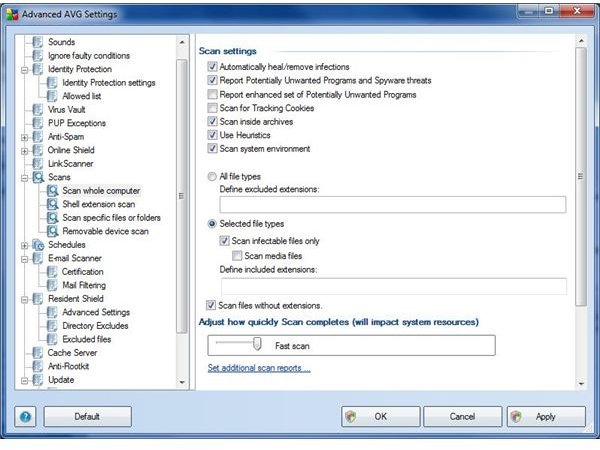The image size is (600, 450).
Task: Open Shell extension scan settings
Action: (x=99, y=204)
